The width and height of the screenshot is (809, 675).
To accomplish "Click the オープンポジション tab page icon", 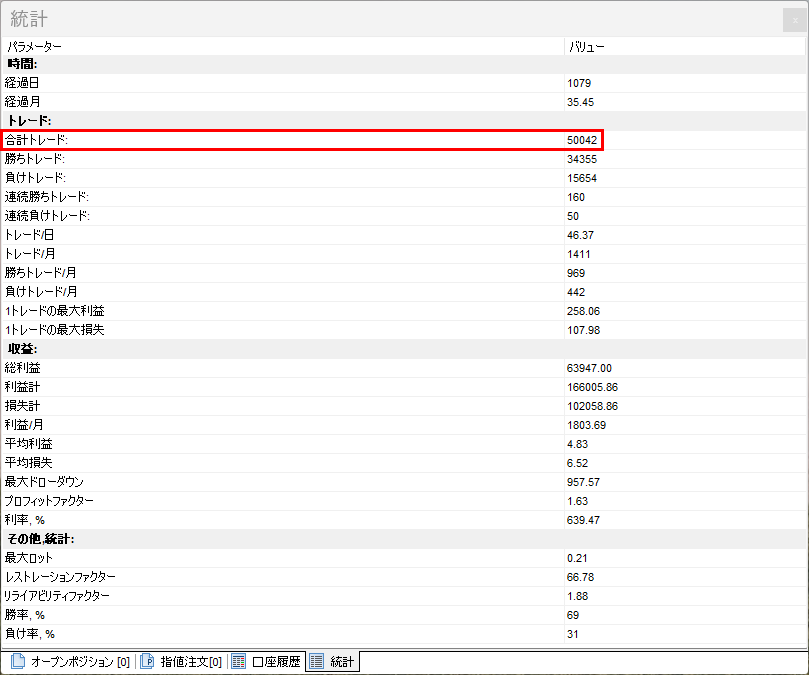I will pyautogui.click(x=17, y=662).
